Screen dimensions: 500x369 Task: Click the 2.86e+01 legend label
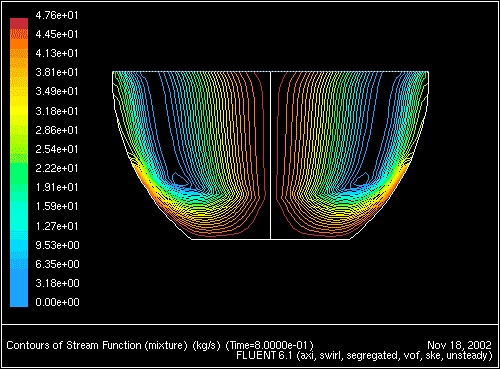(x=57, y=130)
